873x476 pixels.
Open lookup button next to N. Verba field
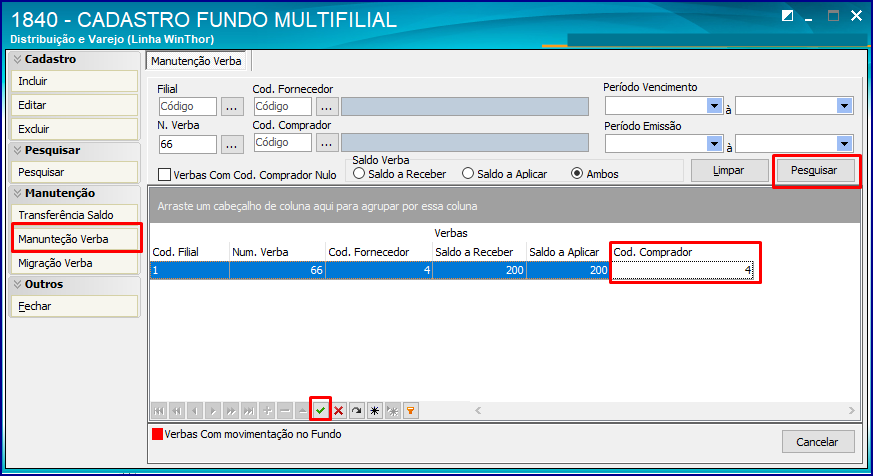232,145
